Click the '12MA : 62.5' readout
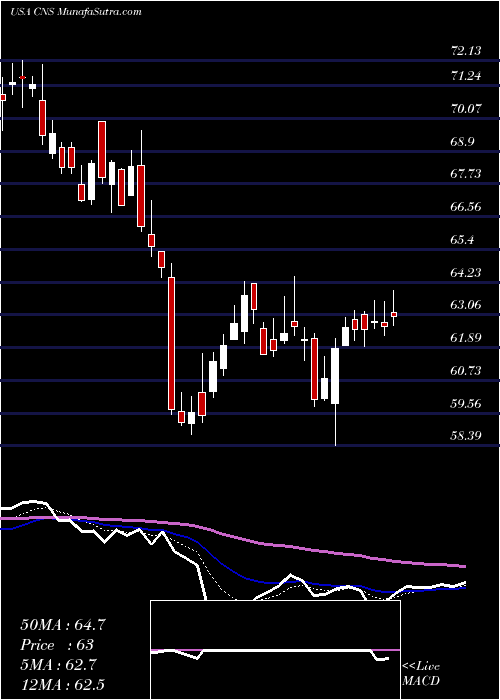This screenshot has width=500, height=700. (62, 684)
